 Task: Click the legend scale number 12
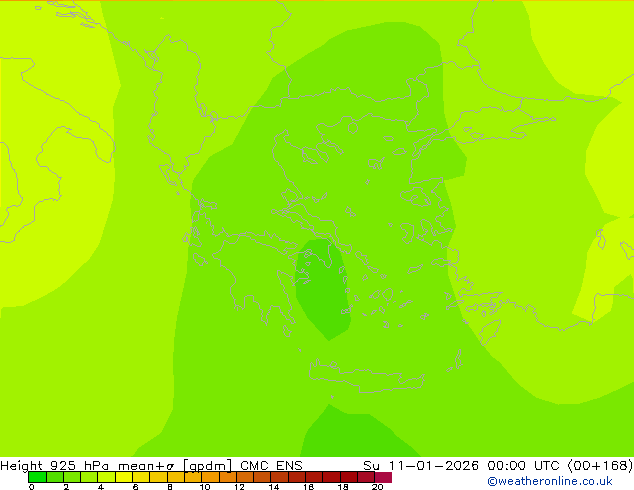pyautogui.click(x=239, y=487)
